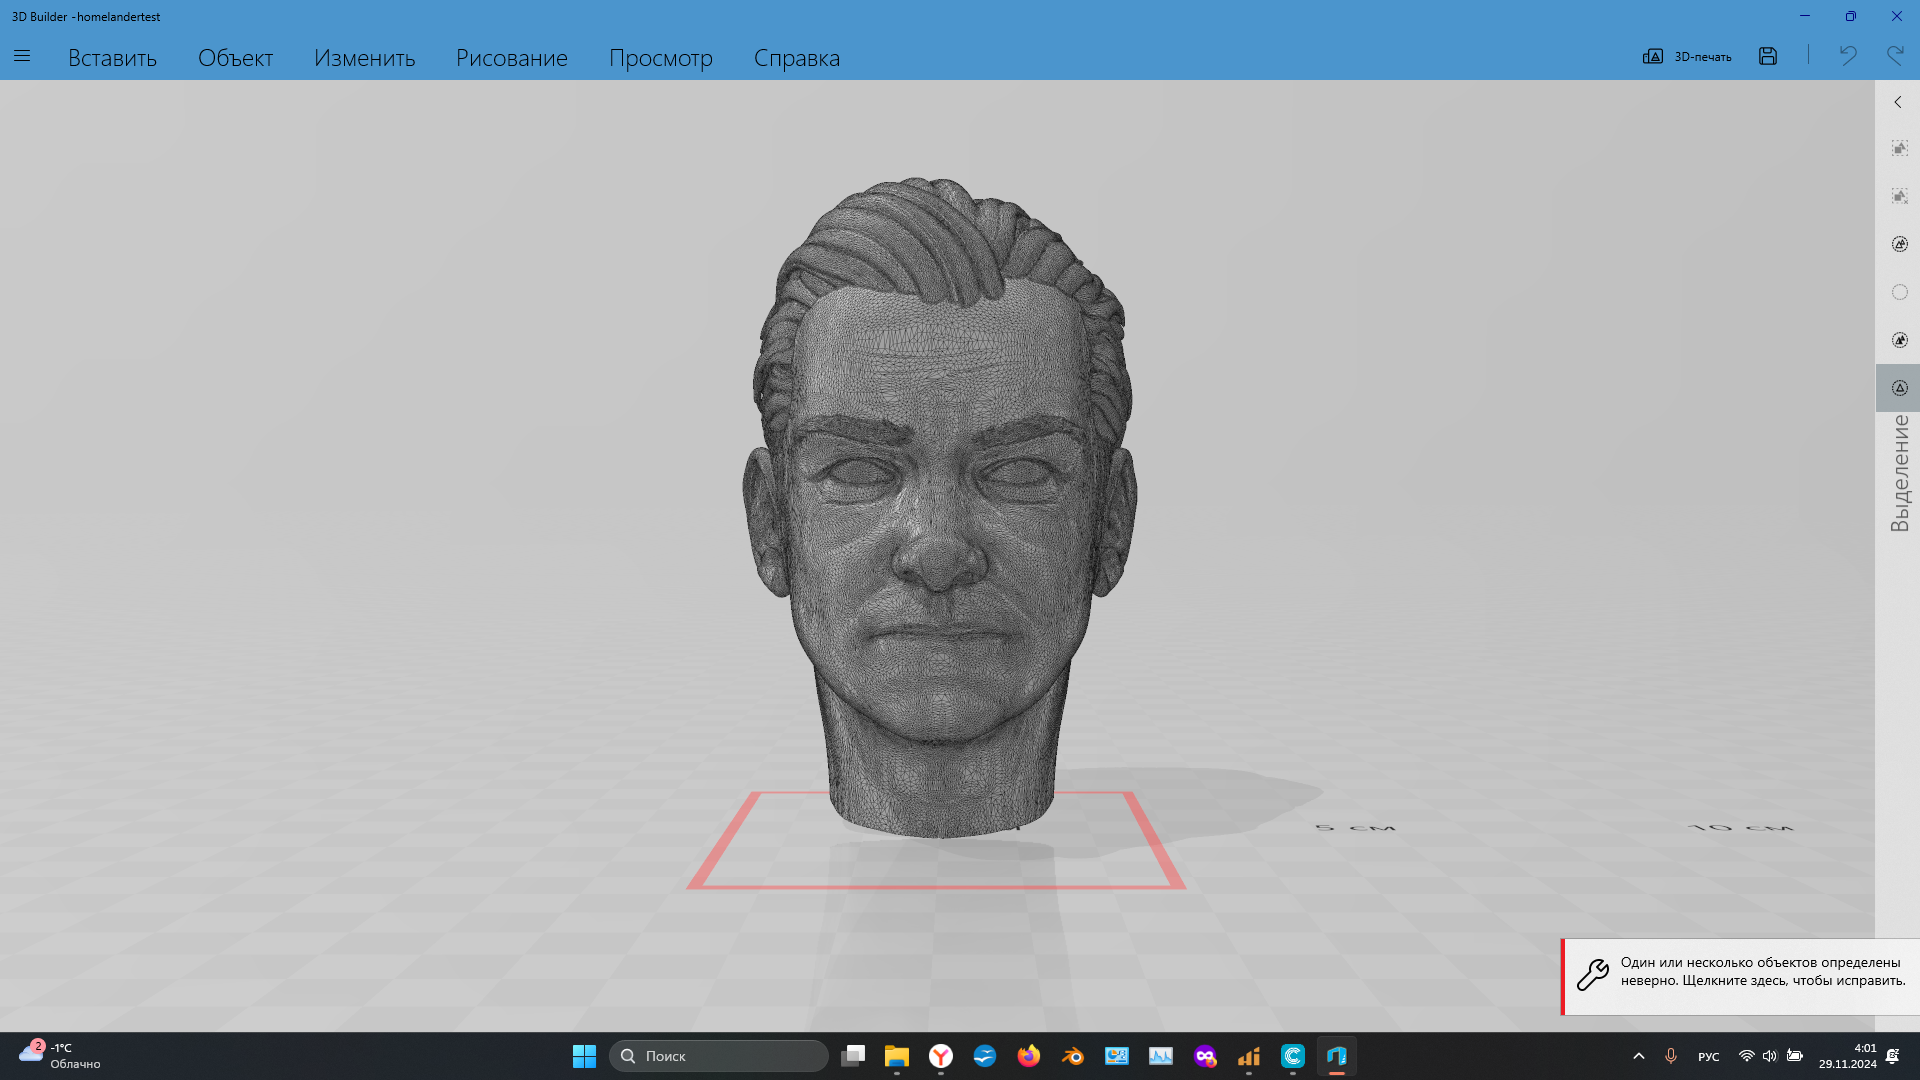
Task: Launch Firefox from the taskbar
Action: pyautogui.click(x=1029, y=1056)
